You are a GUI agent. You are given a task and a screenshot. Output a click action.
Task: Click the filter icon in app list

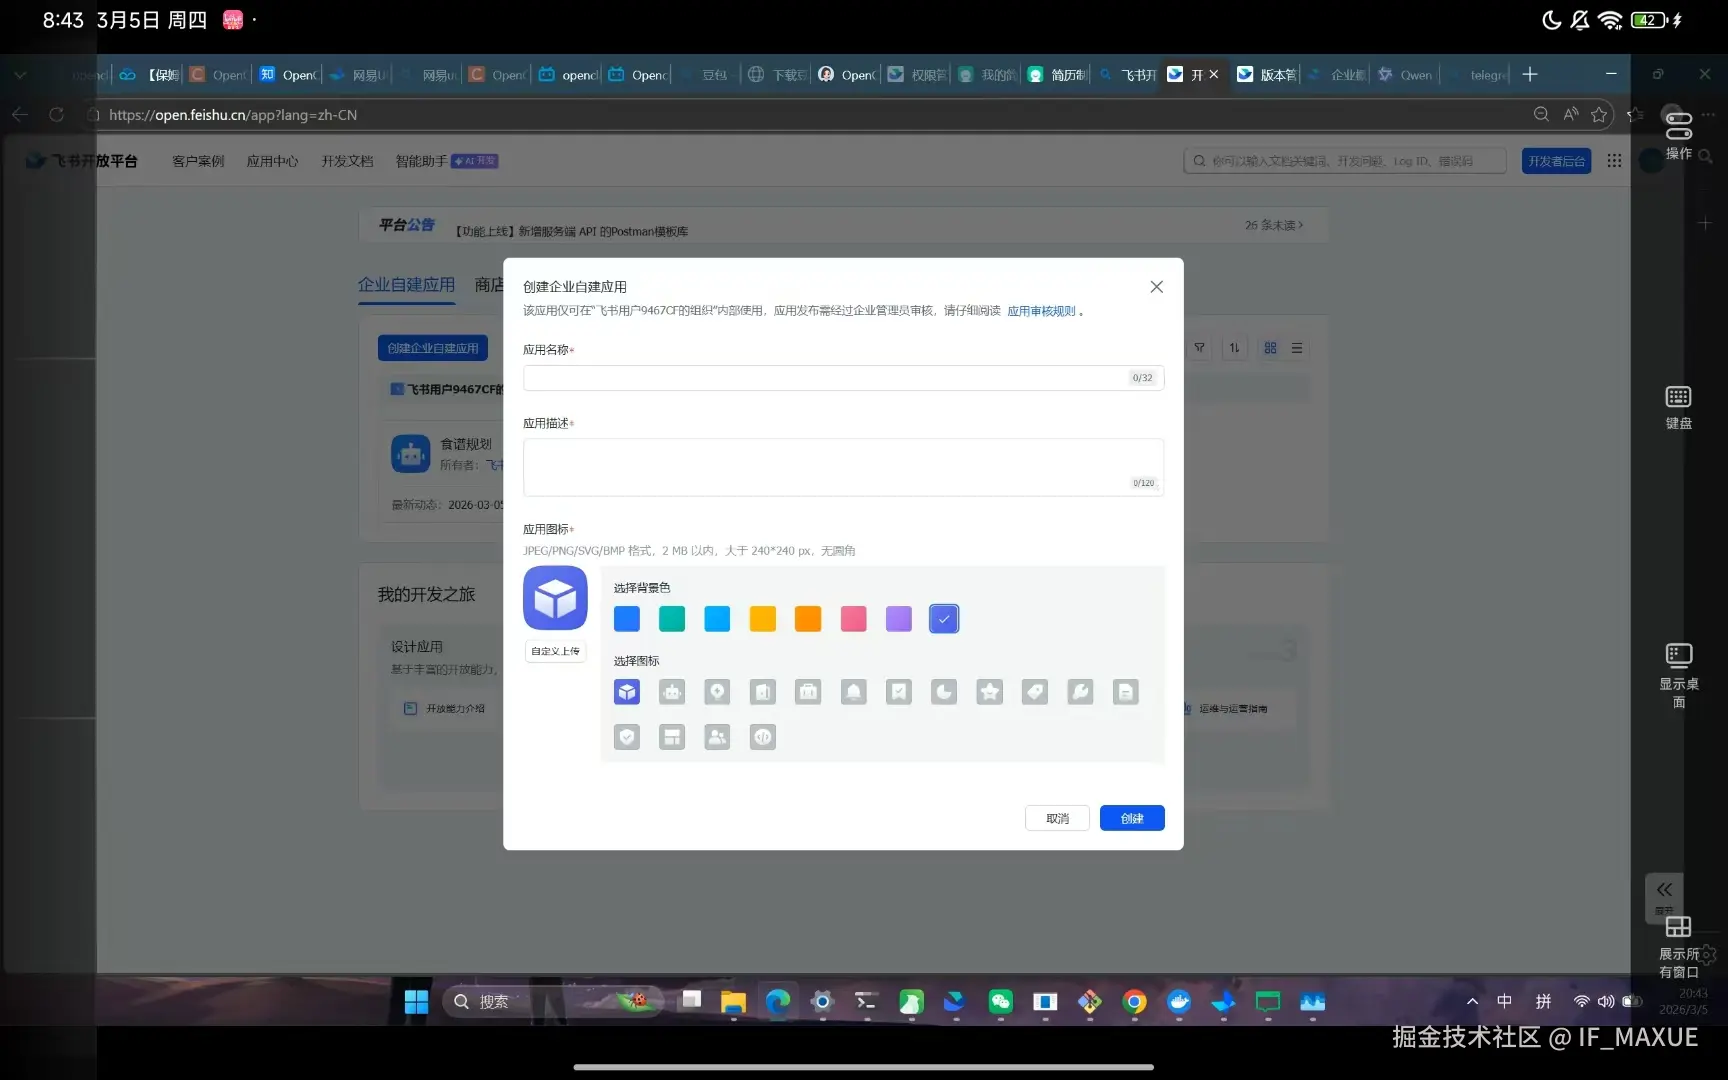tap(1199, 348)
